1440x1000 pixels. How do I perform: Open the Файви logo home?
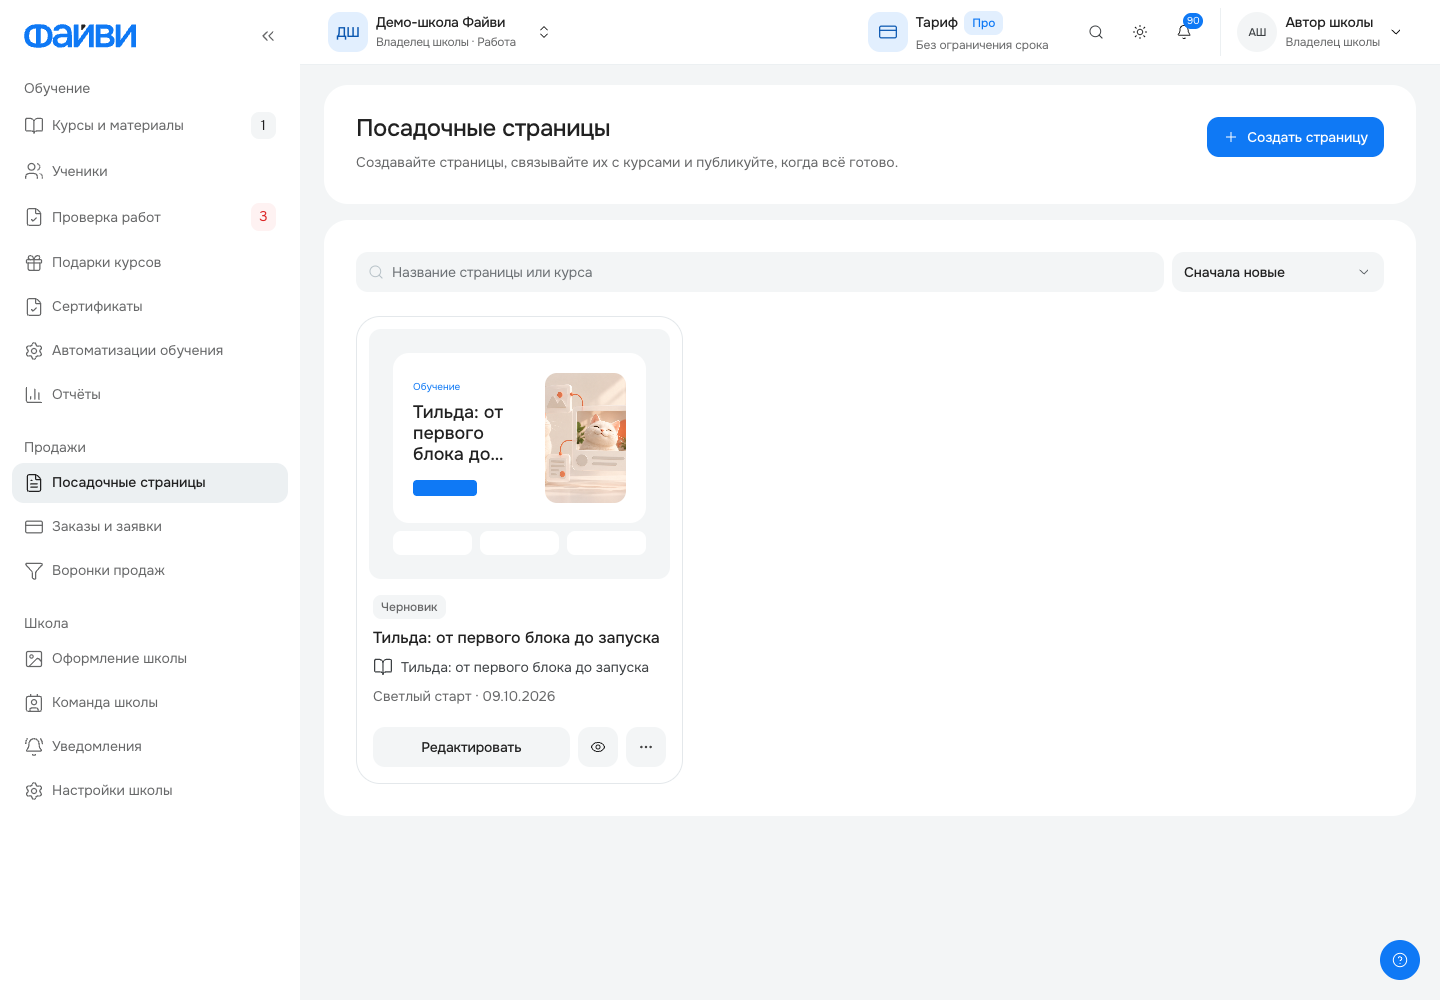tap(80, 36)
